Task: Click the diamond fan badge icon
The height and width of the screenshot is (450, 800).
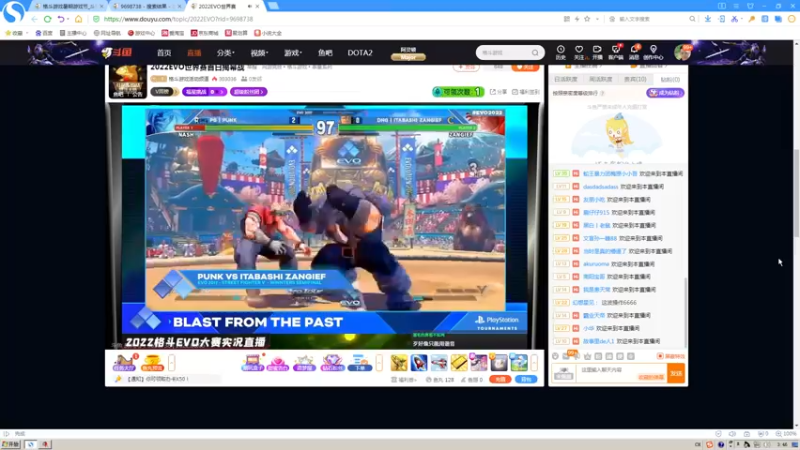Action: click(332, 363)
